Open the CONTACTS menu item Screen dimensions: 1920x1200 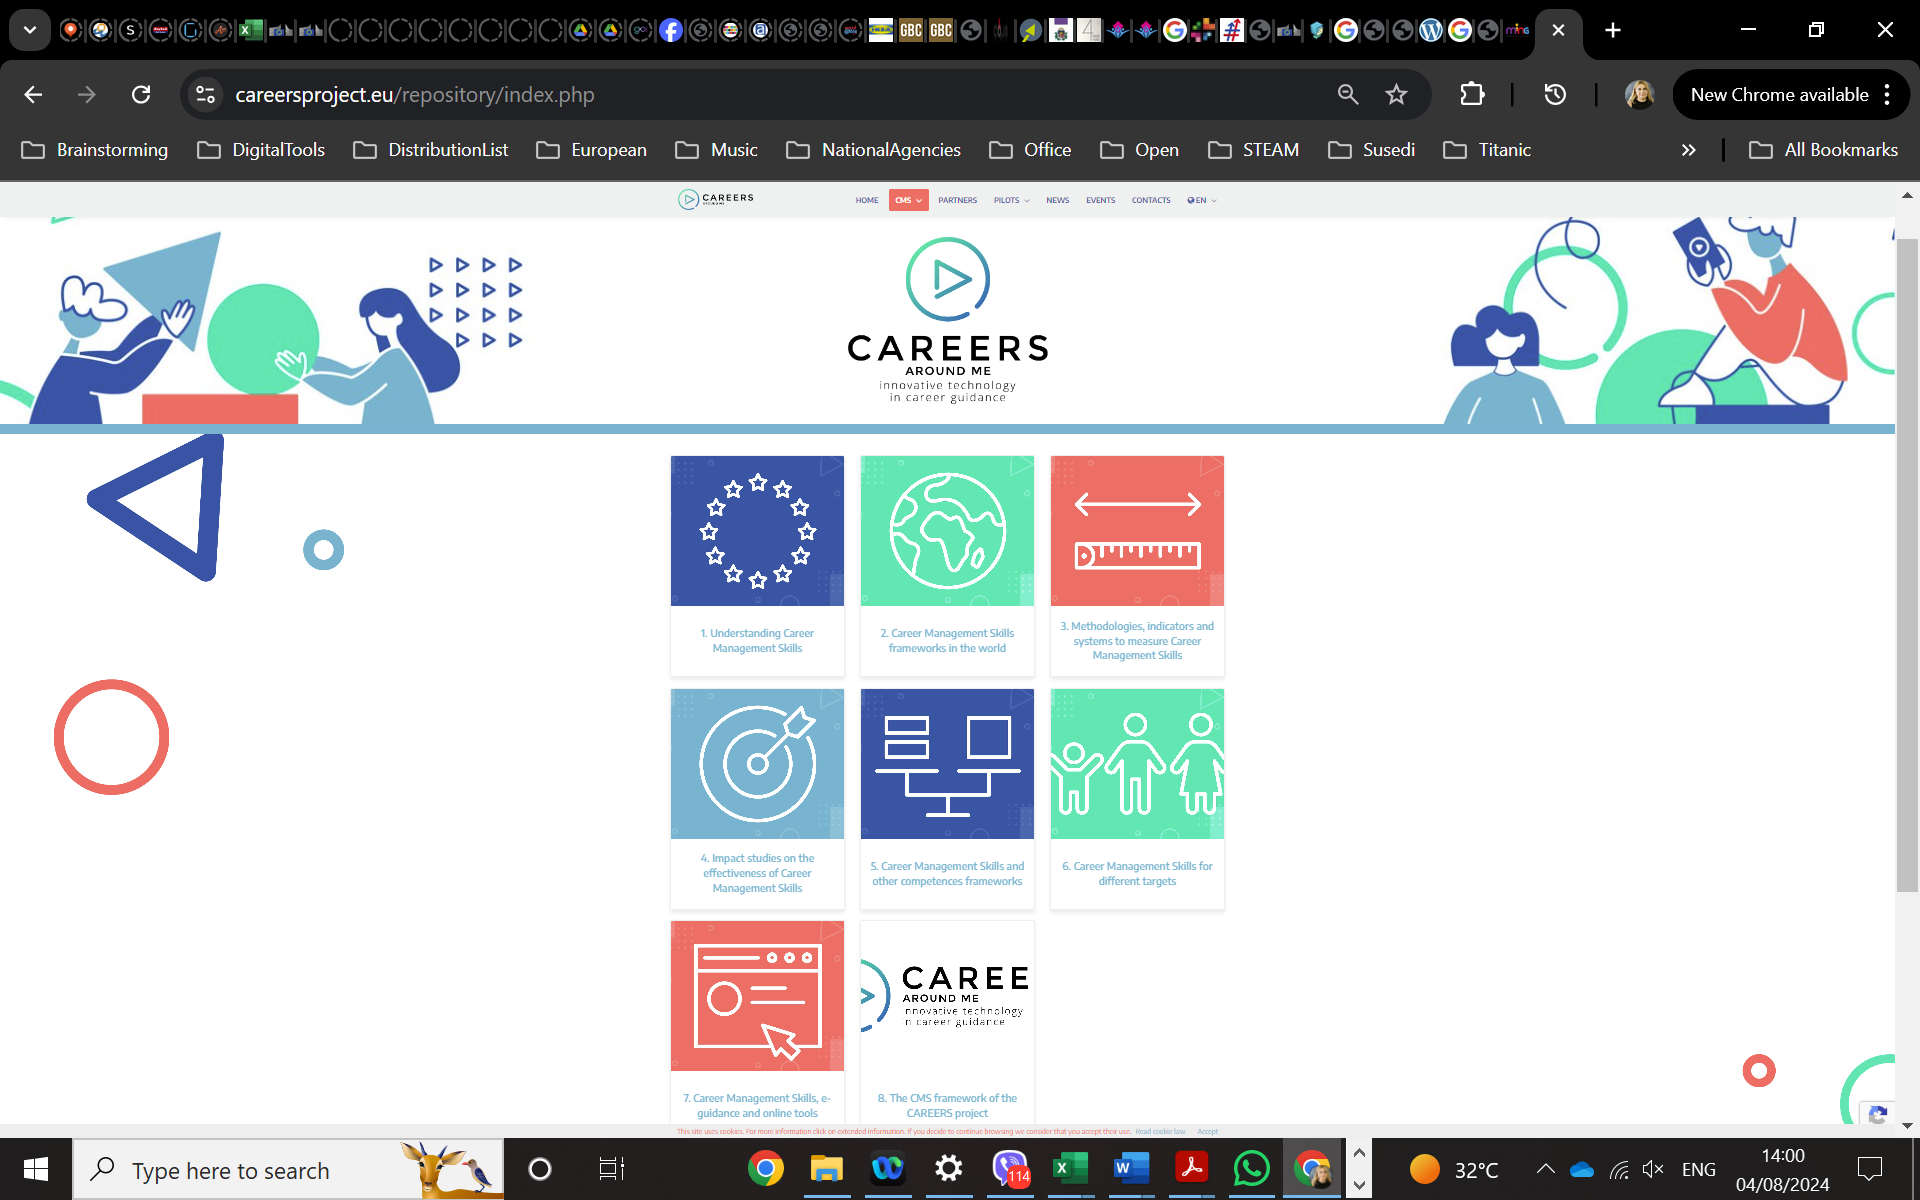coord(1151,200)
